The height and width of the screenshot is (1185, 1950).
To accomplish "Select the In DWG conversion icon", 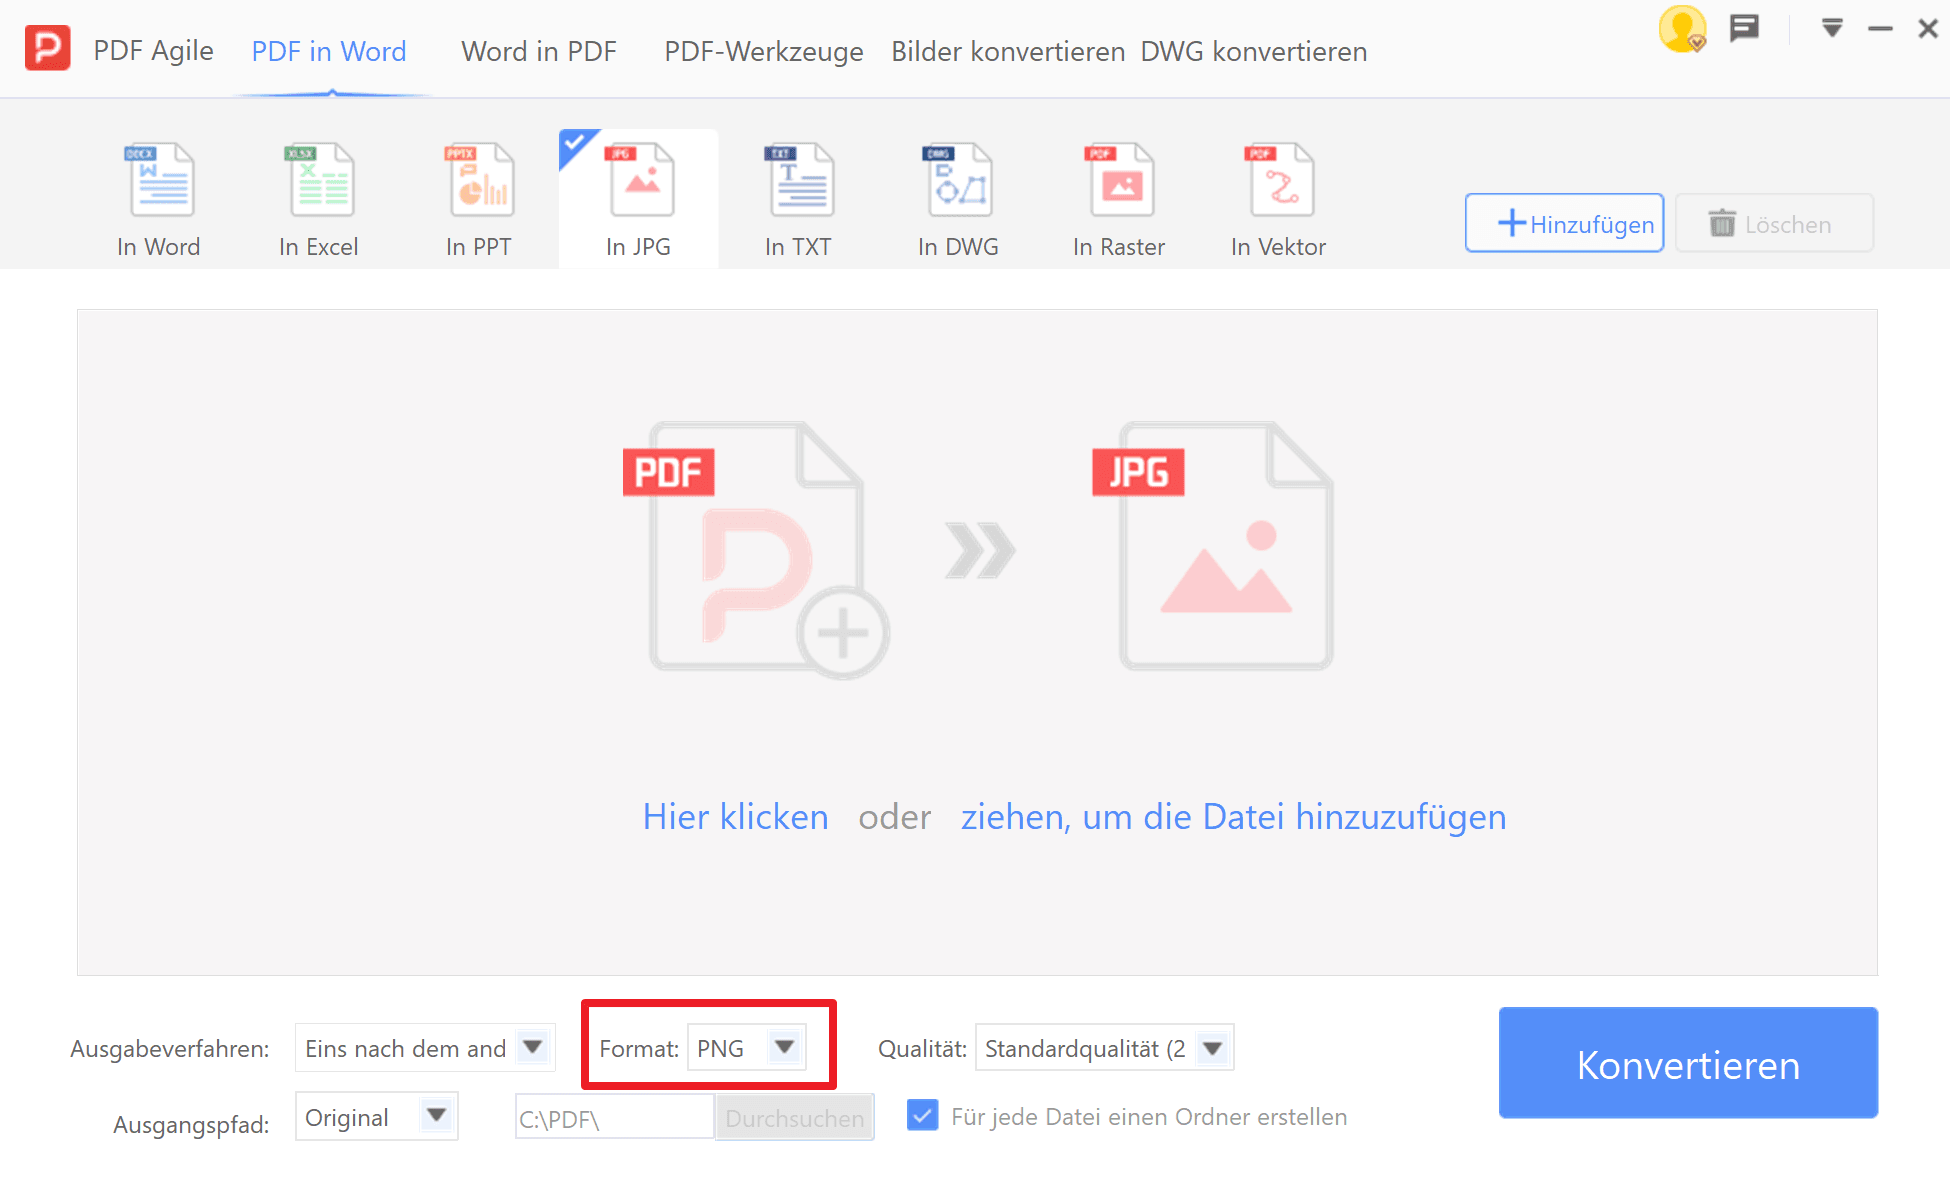I will coord(957,195).
